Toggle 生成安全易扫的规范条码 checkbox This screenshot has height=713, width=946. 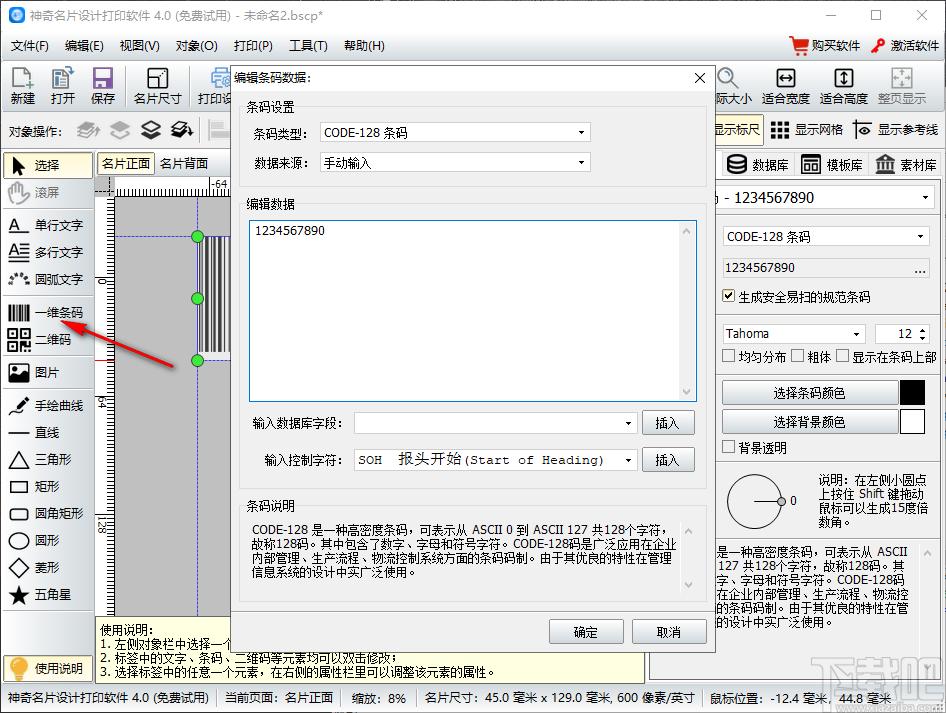729,296
